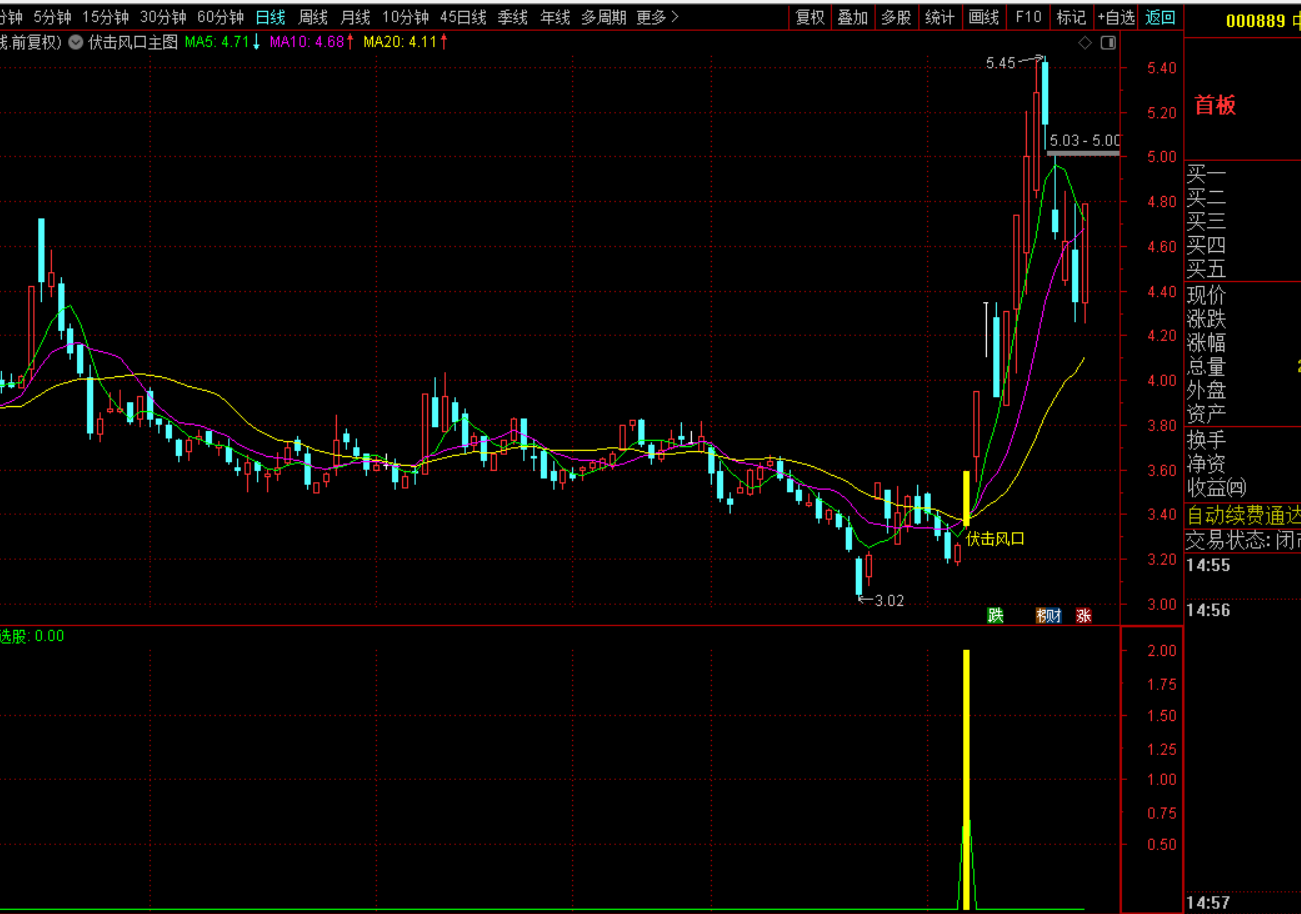Click the 叠加 overlay button
1301x914 pixels.
853,17
